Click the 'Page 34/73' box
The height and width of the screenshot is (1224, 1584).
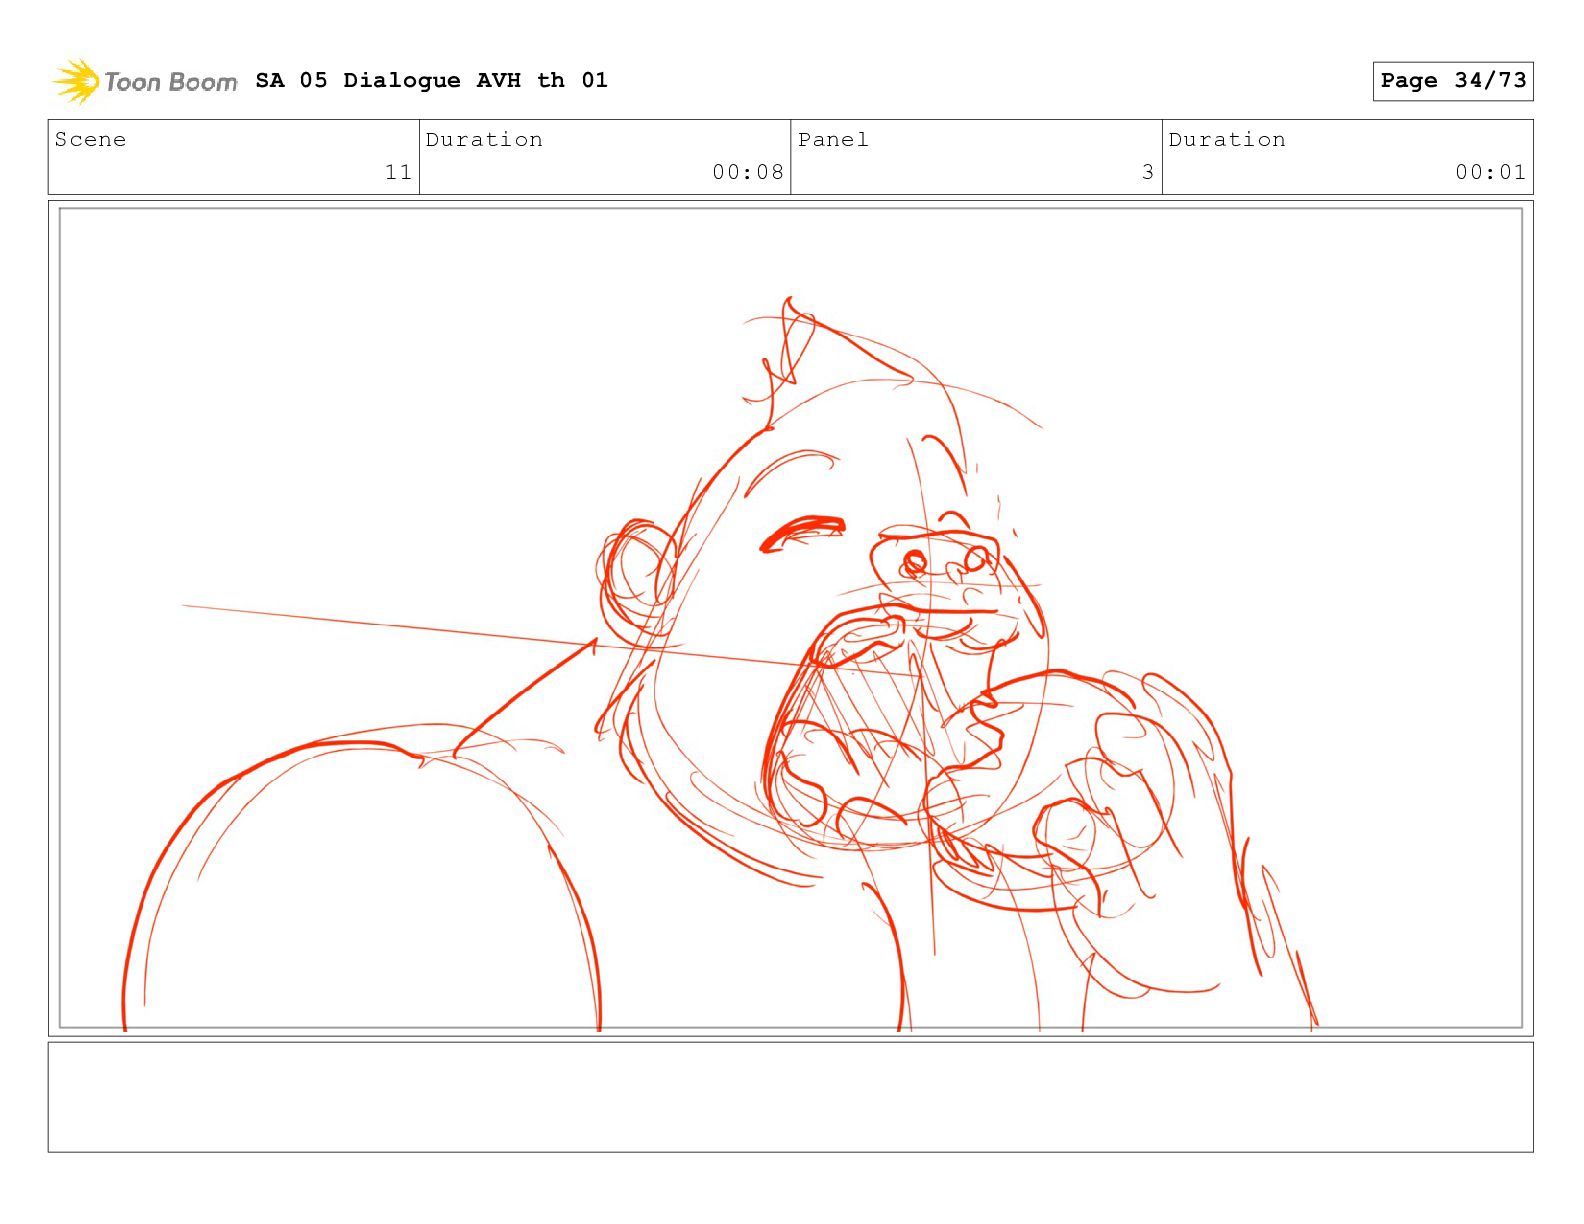pos(1453,81)
